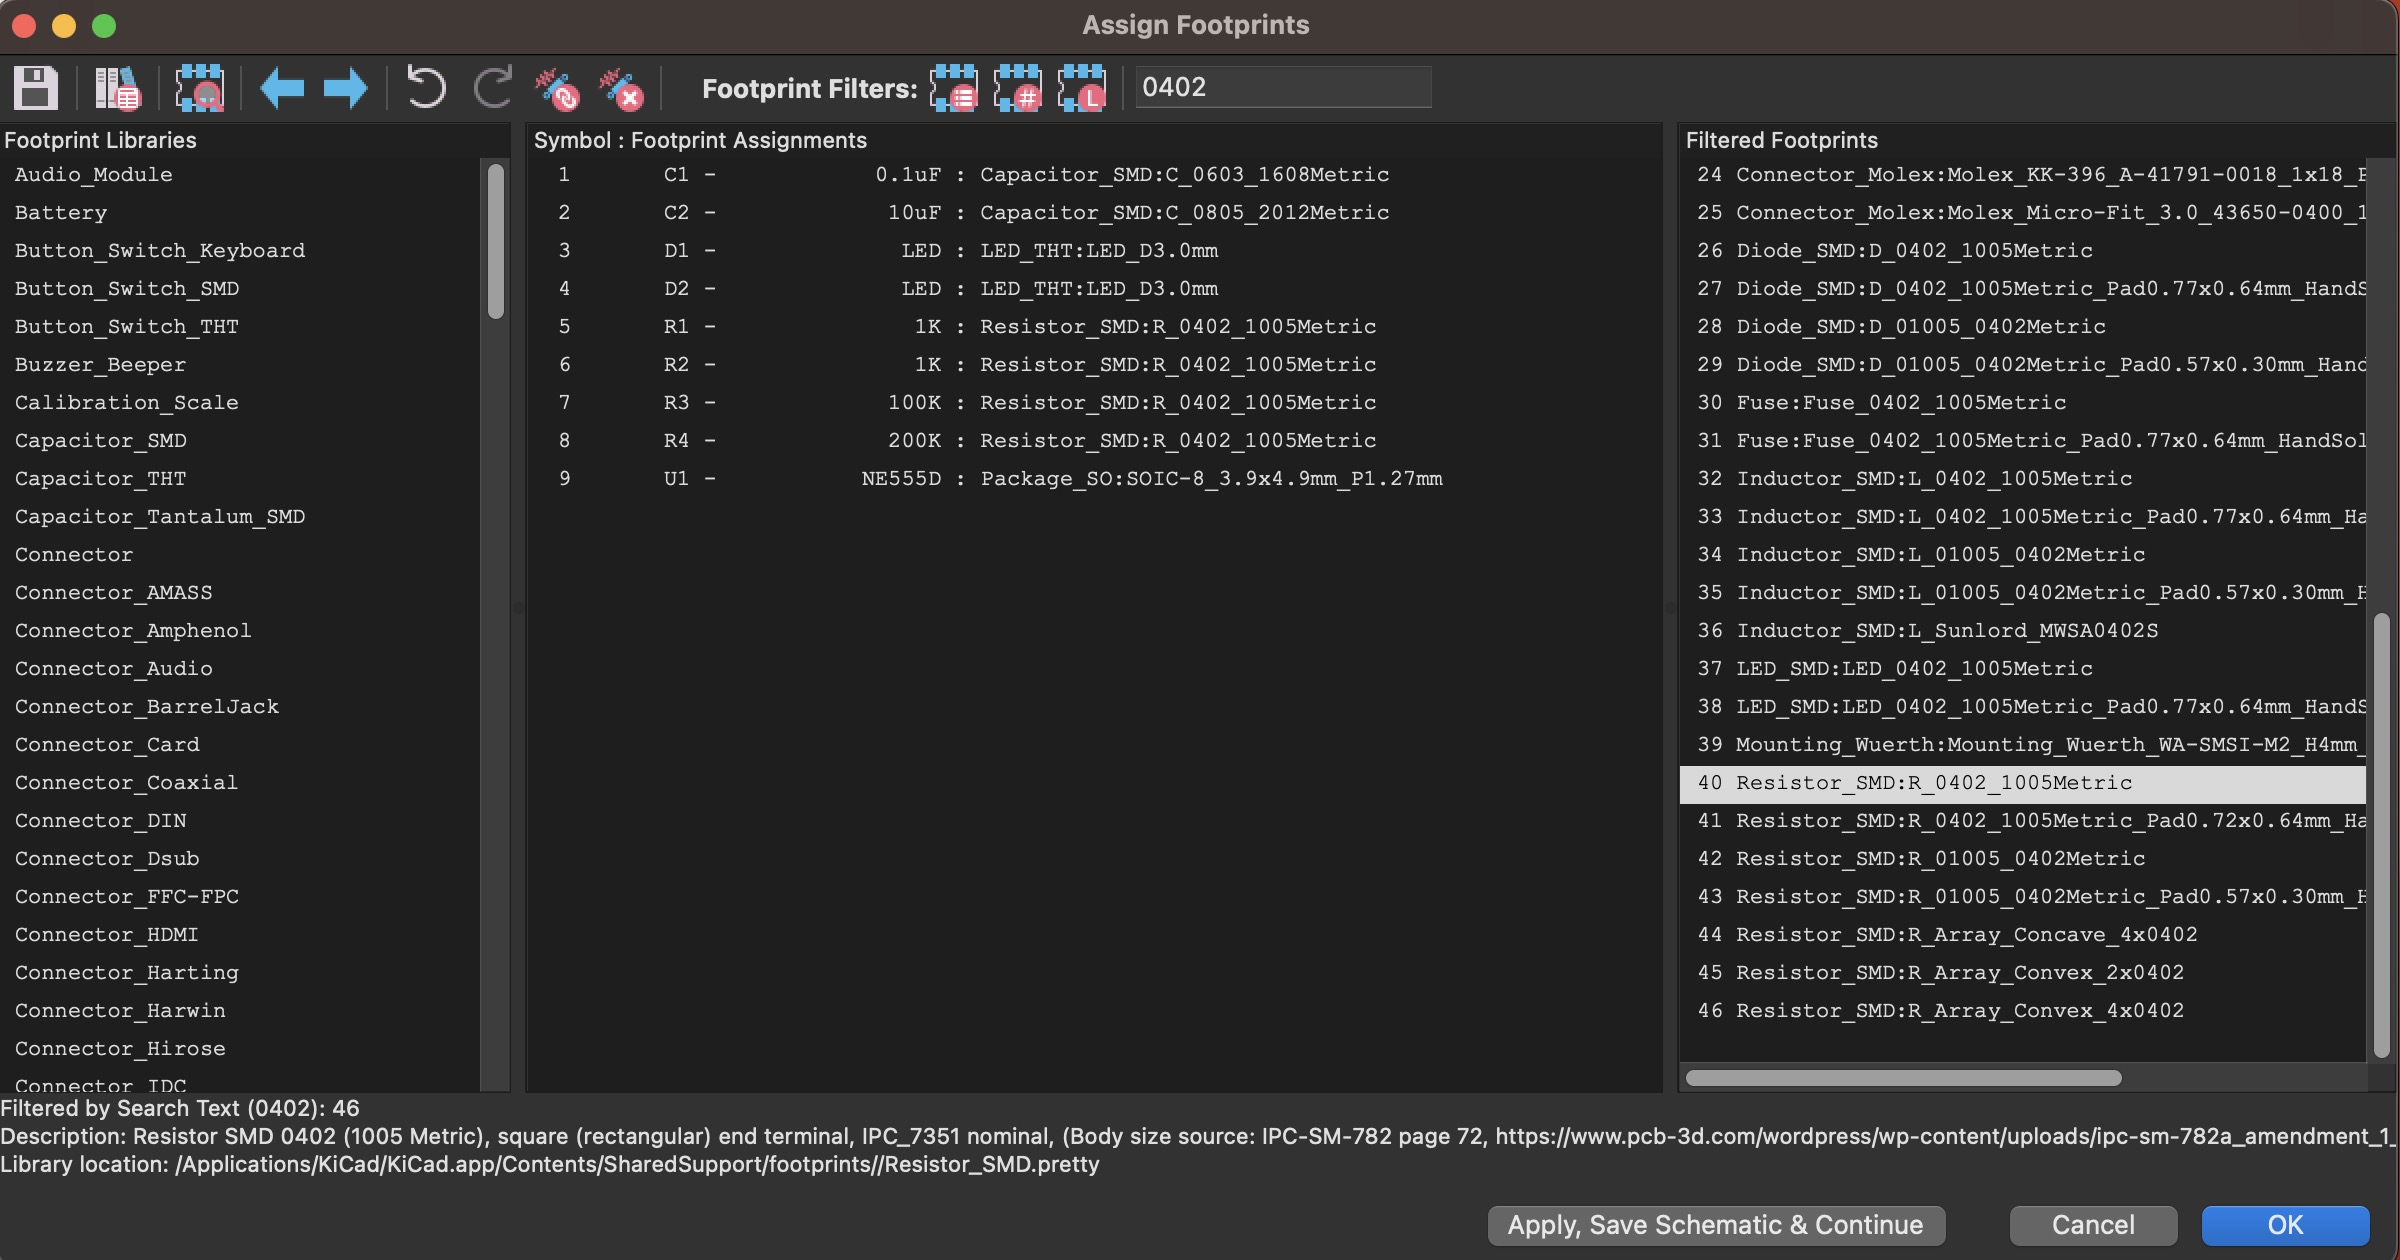This screenshot has width=2400, height=1260.
Task: Toggle the filter by pin count icon
Action: 1017,87
